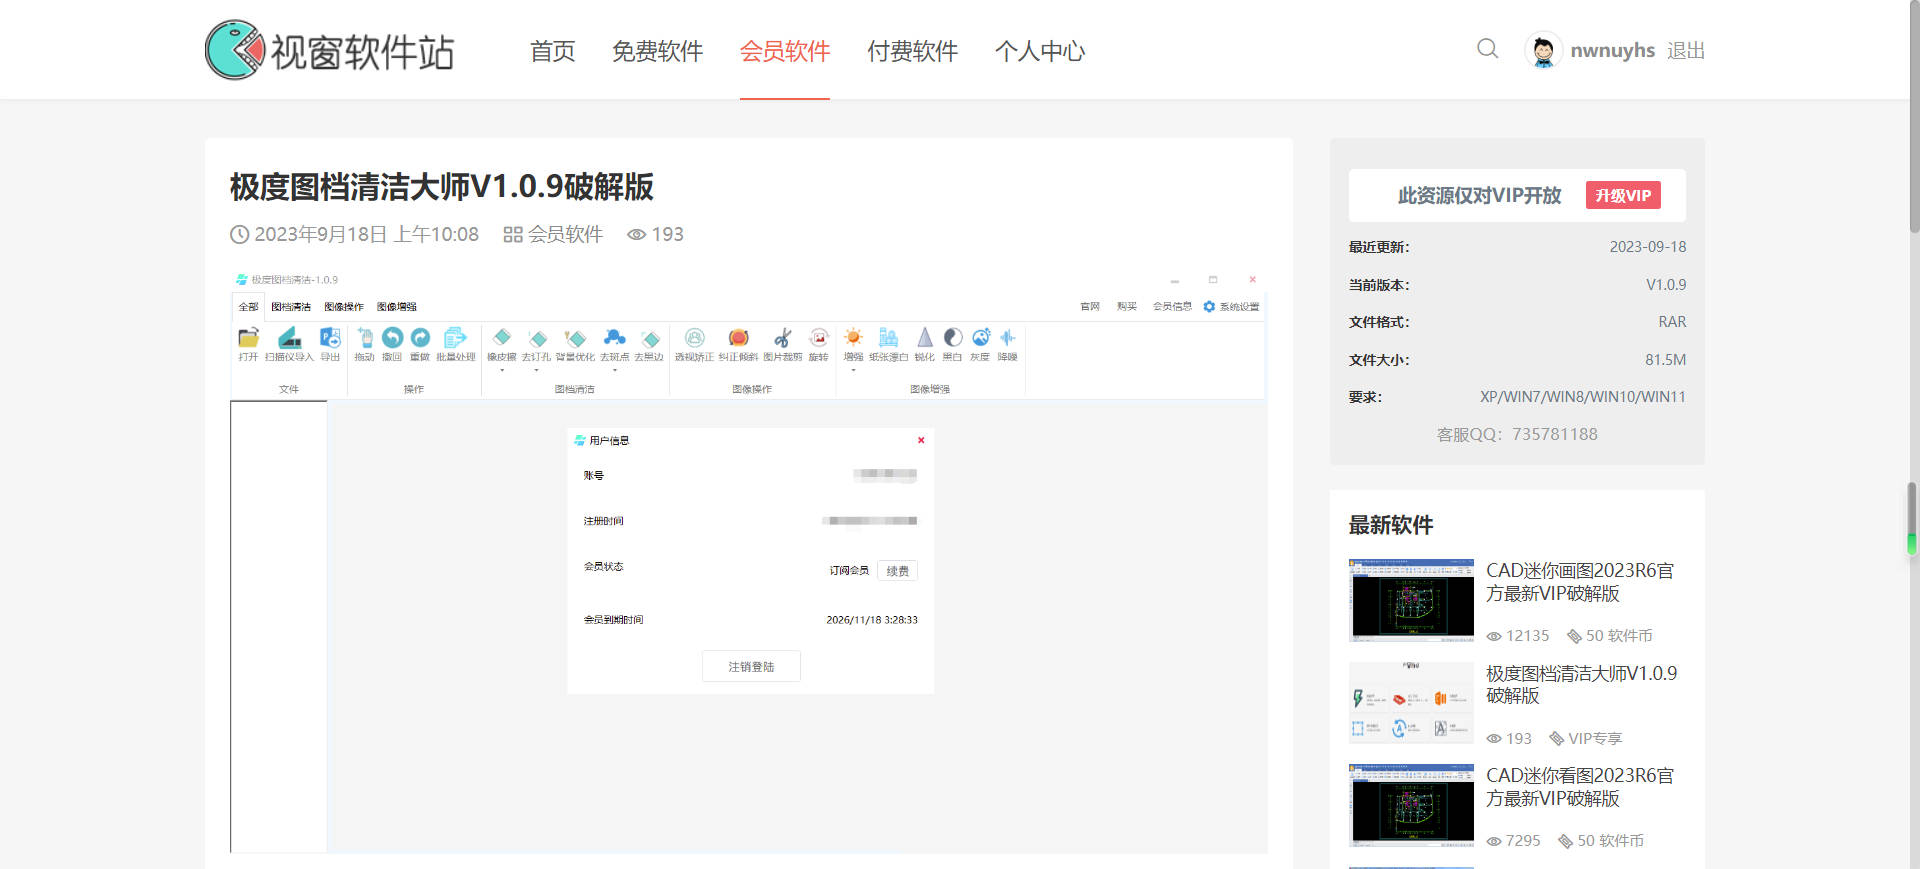Open 个人中心 in the navigation

coord(1040,51)
